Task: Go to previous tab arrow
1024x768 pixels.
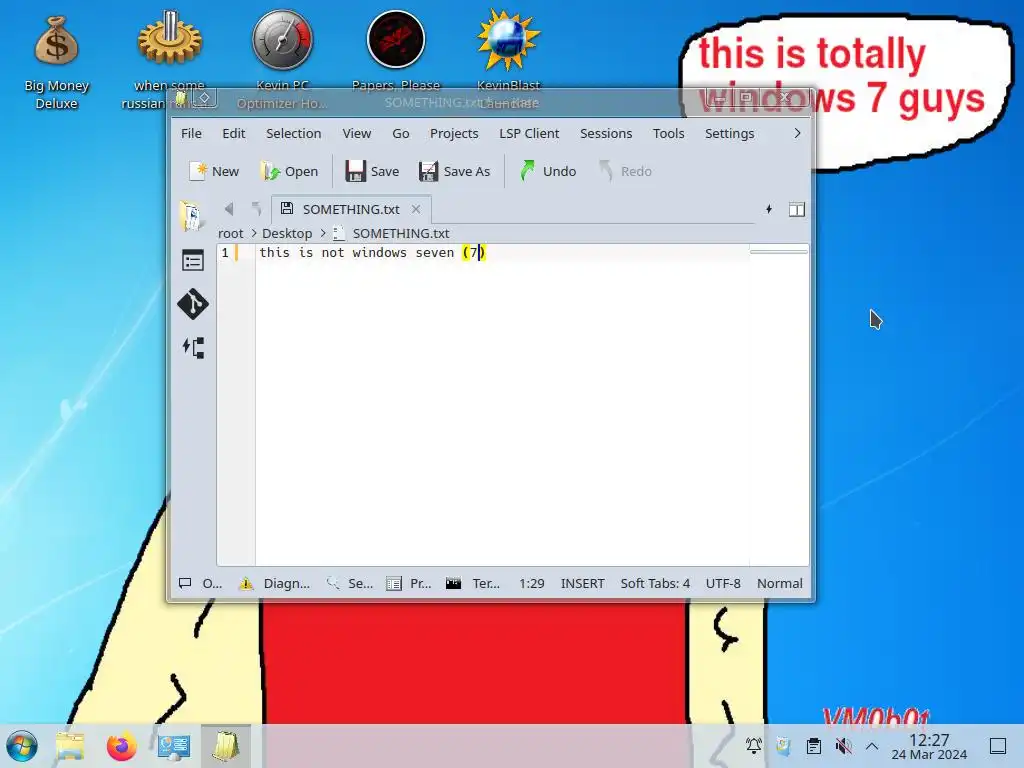Action: [x=229, y=209]
